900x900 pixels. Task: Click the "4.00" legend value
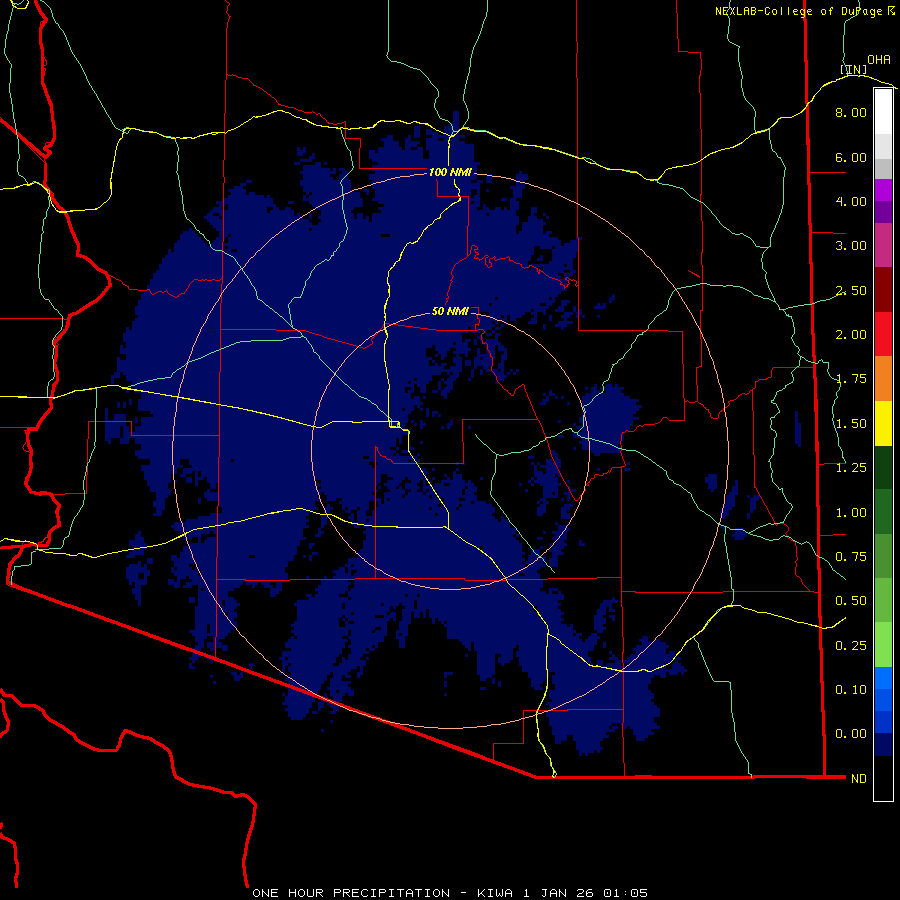click(851, 201)
